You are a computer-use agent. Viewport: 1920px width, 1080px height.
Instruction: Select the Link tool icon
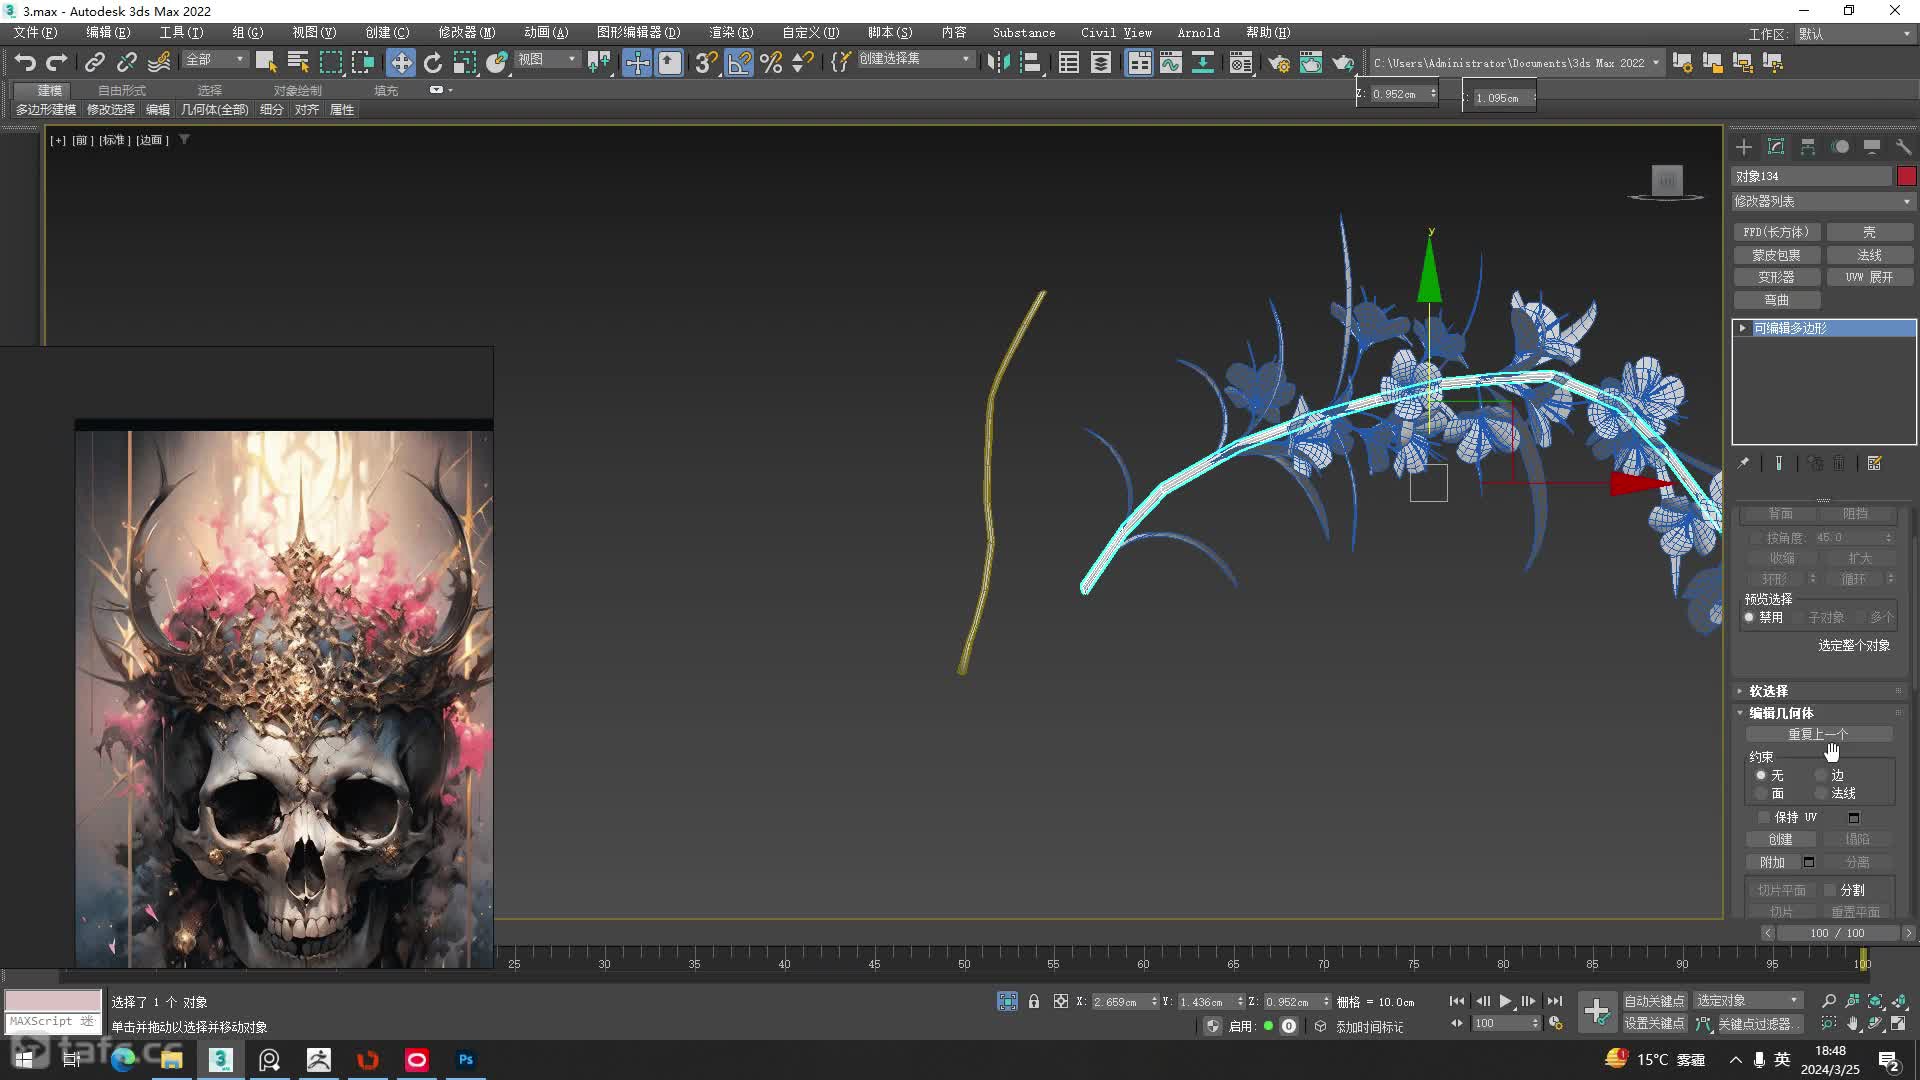[94, 62]
